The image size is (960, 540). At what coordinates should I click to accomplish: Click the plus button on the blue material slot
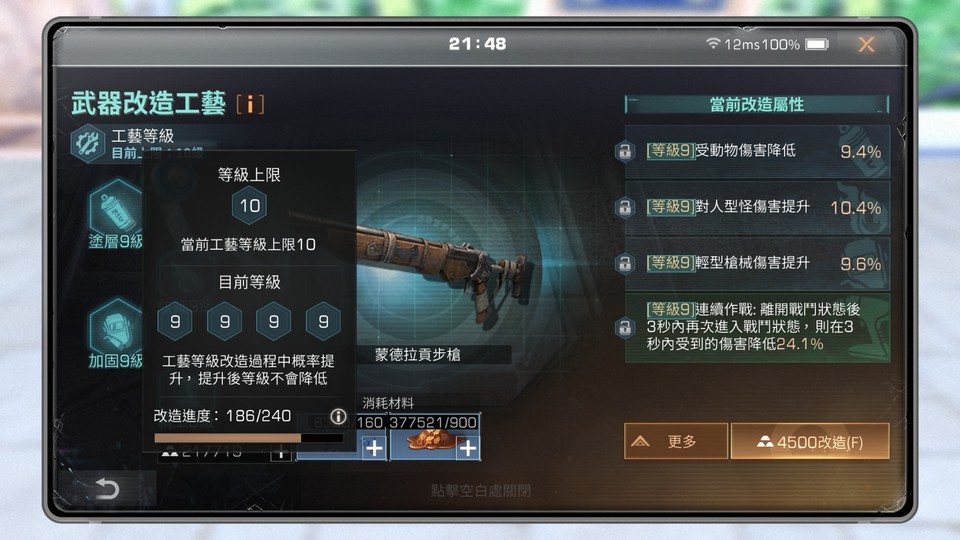pos(374,449)
